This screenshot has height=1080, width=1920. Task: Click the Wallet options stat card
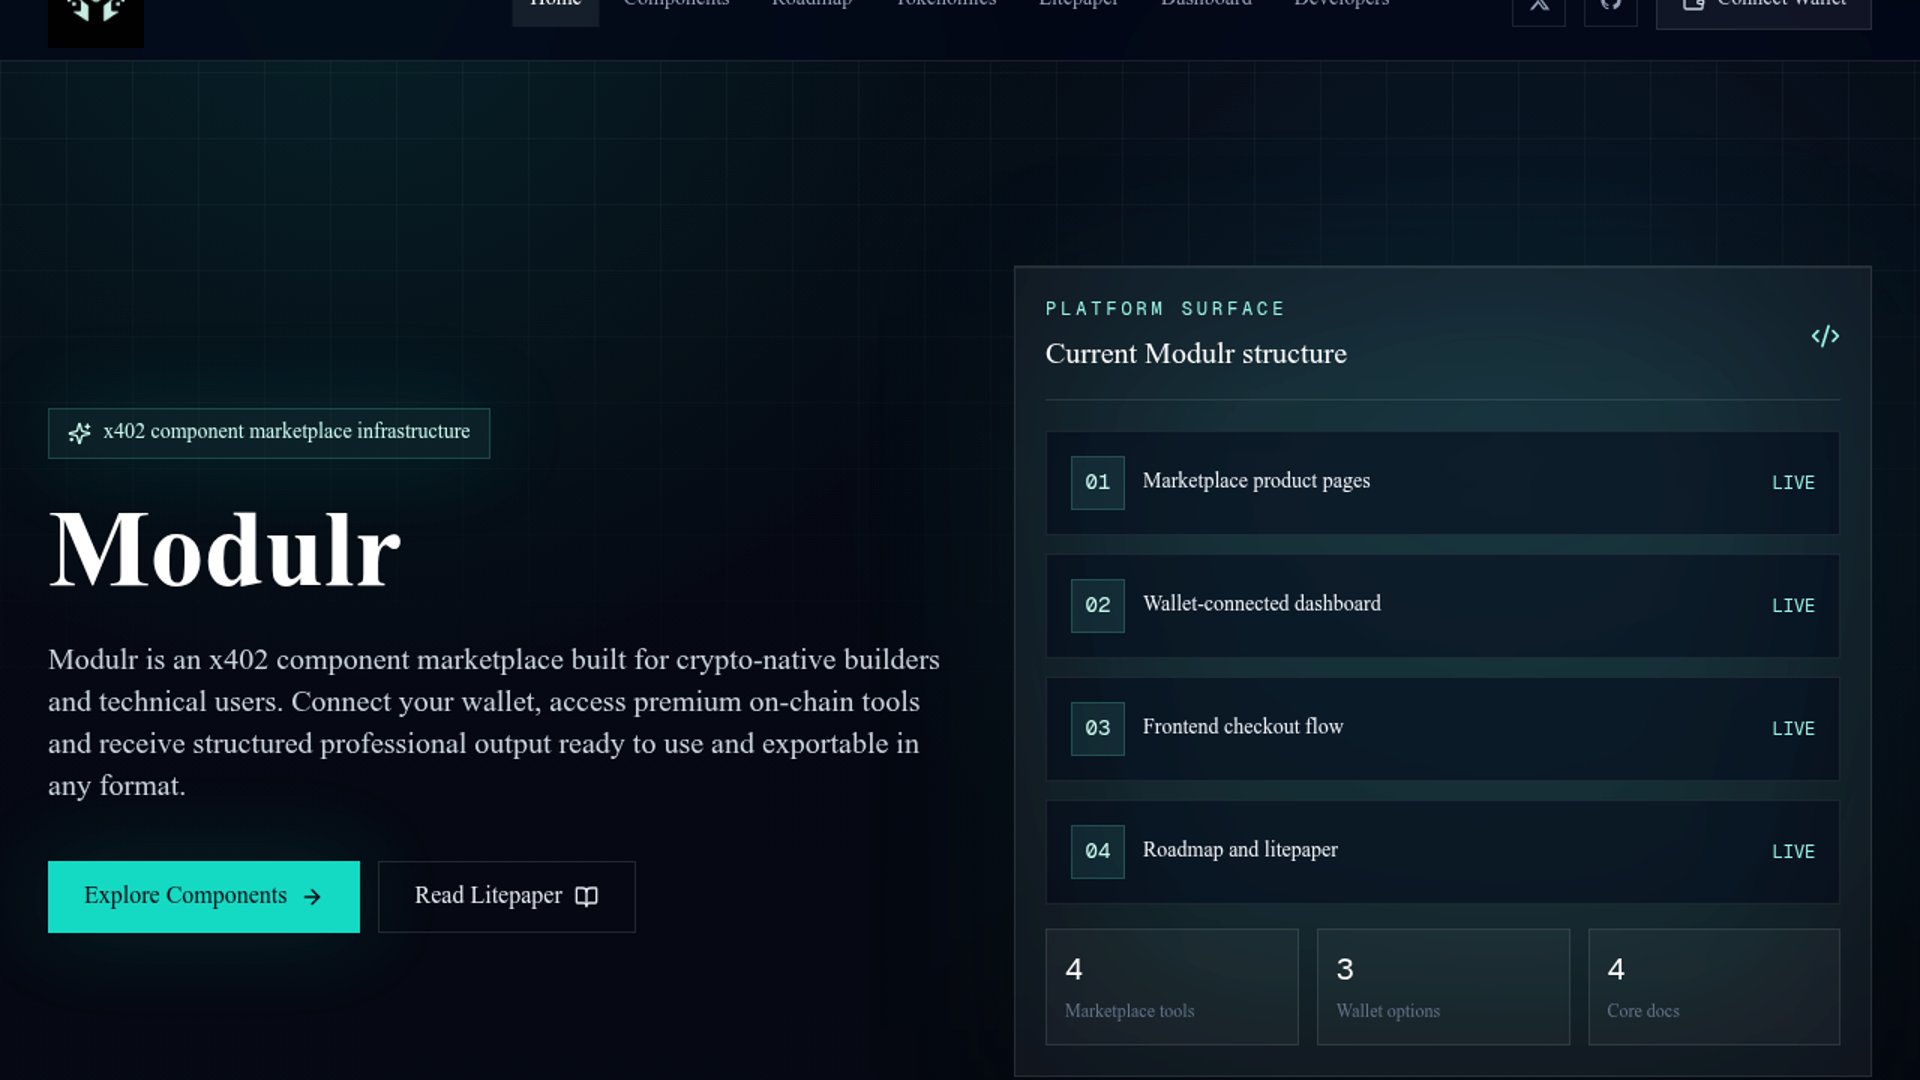coord(1443,987)
